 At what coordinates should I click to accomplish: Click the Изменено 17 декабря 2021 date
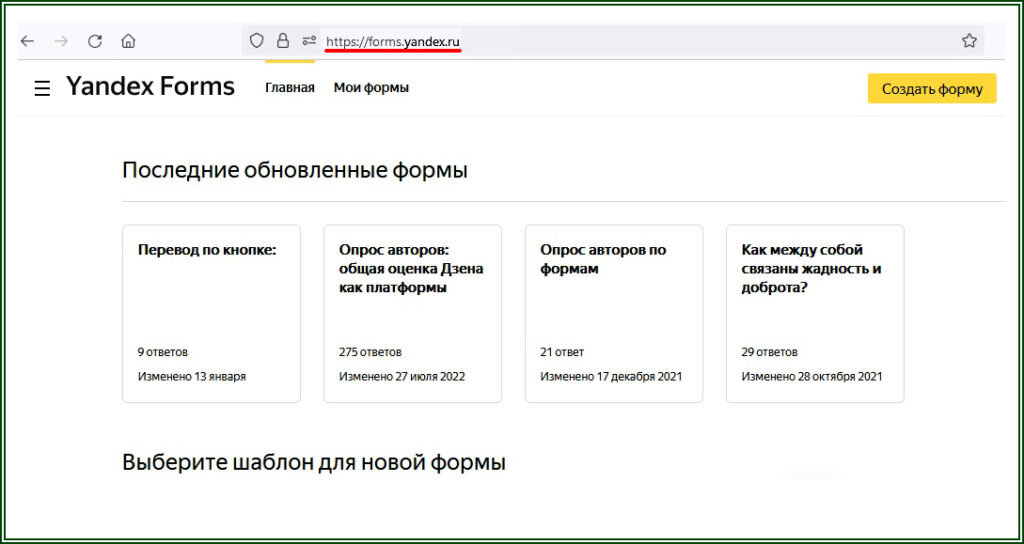click(x=611, y=377)
